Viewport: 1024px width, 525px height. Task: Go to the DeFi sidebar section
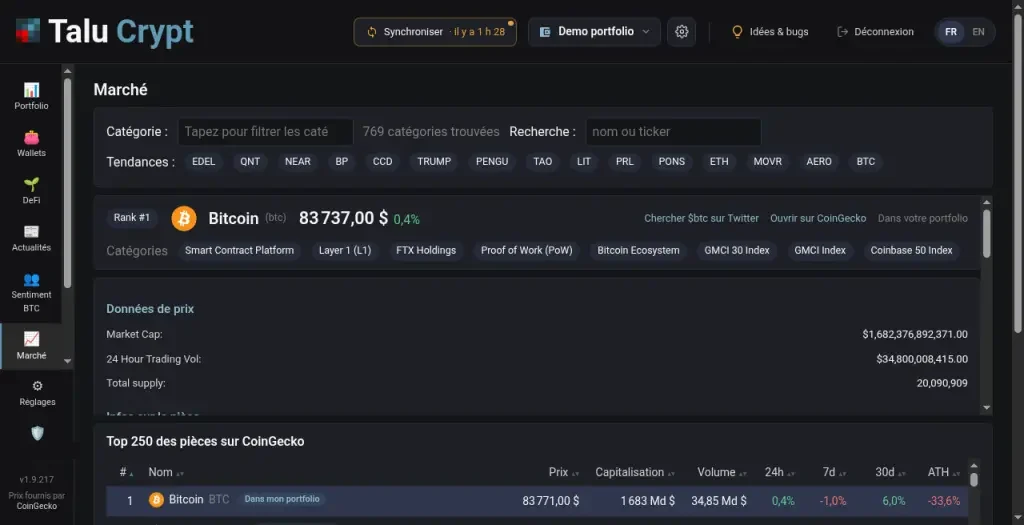[x=31, y=191]
